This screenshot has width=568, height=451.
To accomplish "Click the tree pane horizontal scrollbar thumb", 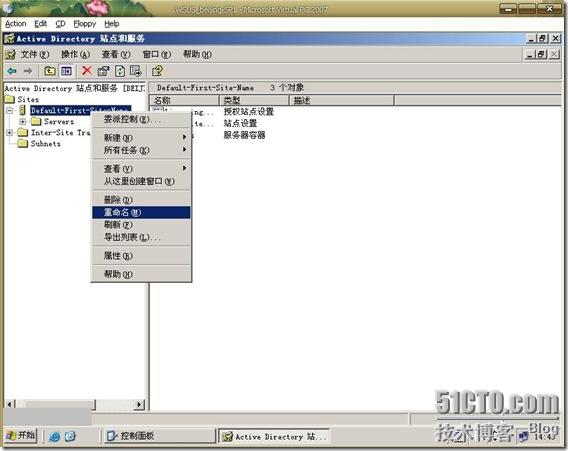I will tap(55, 404).
